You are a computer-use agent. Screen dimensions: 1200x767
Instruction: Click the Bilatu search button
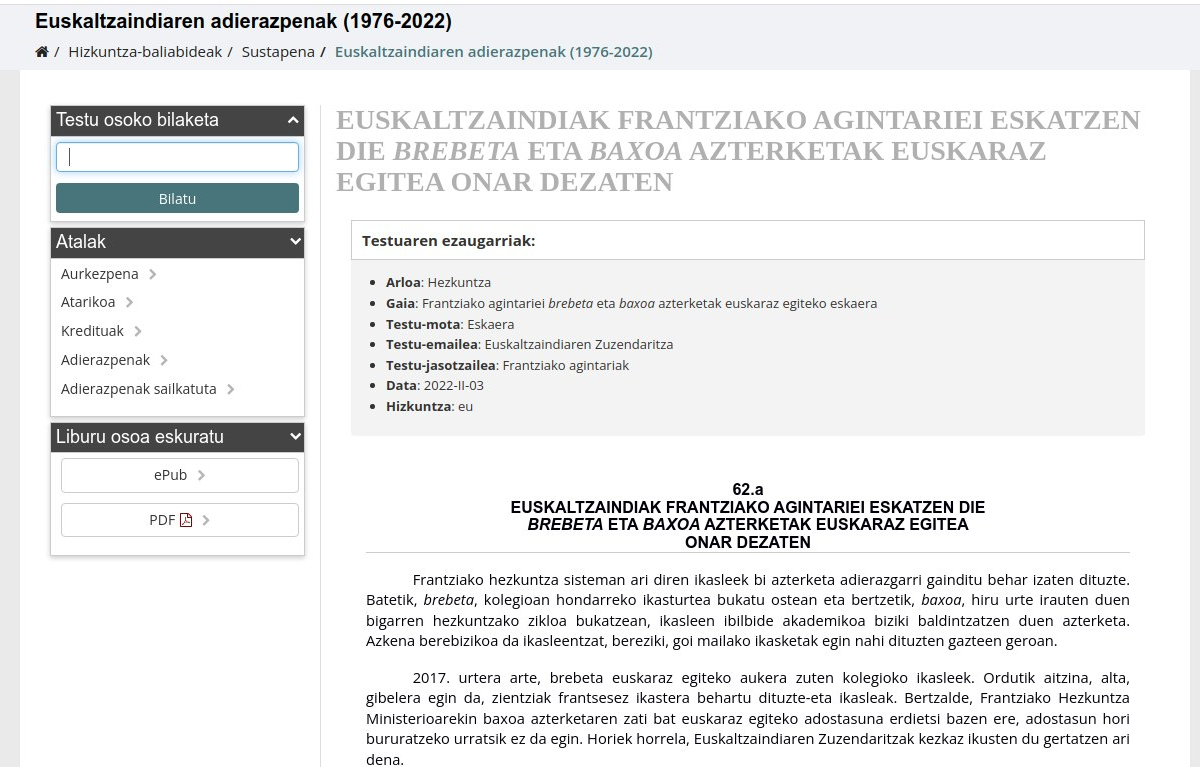(177, 198)
